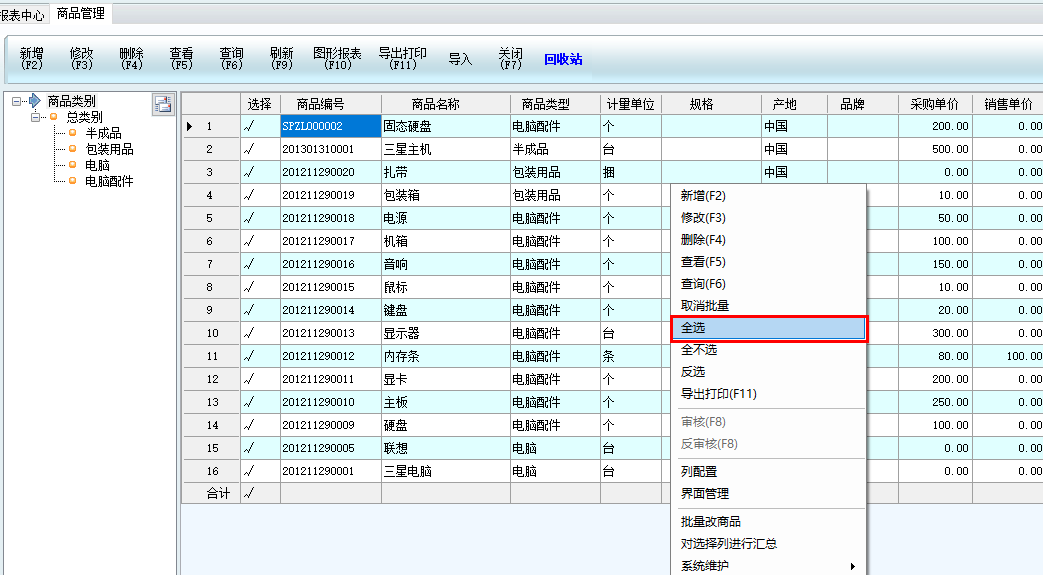Choose 全选 in the context menu
Screen dimensions: 1043x575
(x=768, y=328)
